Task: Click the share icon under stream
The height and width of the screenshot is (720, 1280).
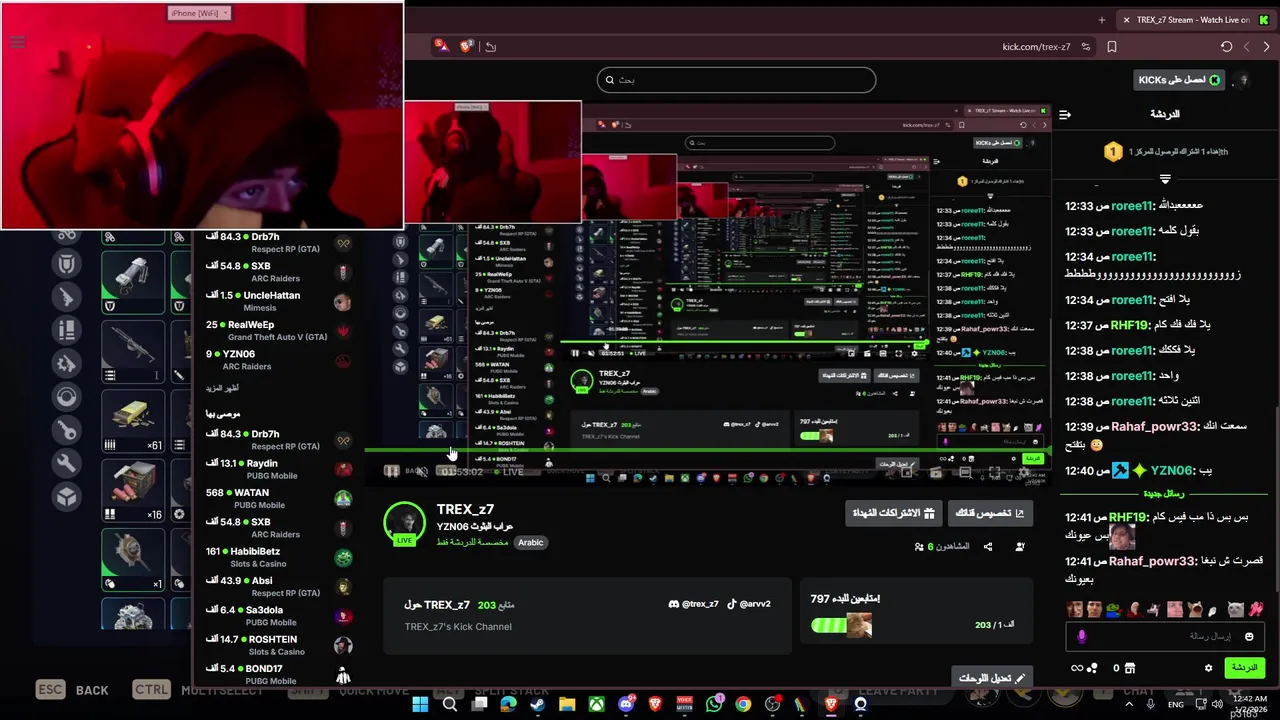Action: click(988, 546)
